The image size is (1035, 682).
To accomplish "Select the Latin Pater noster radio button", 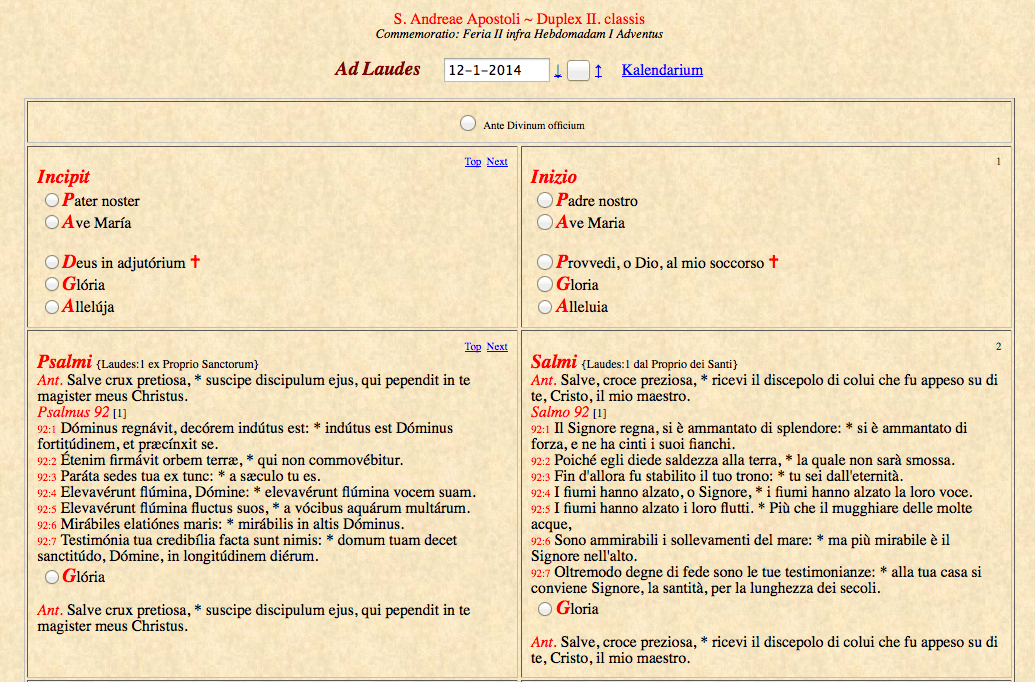I will [52, 201].
